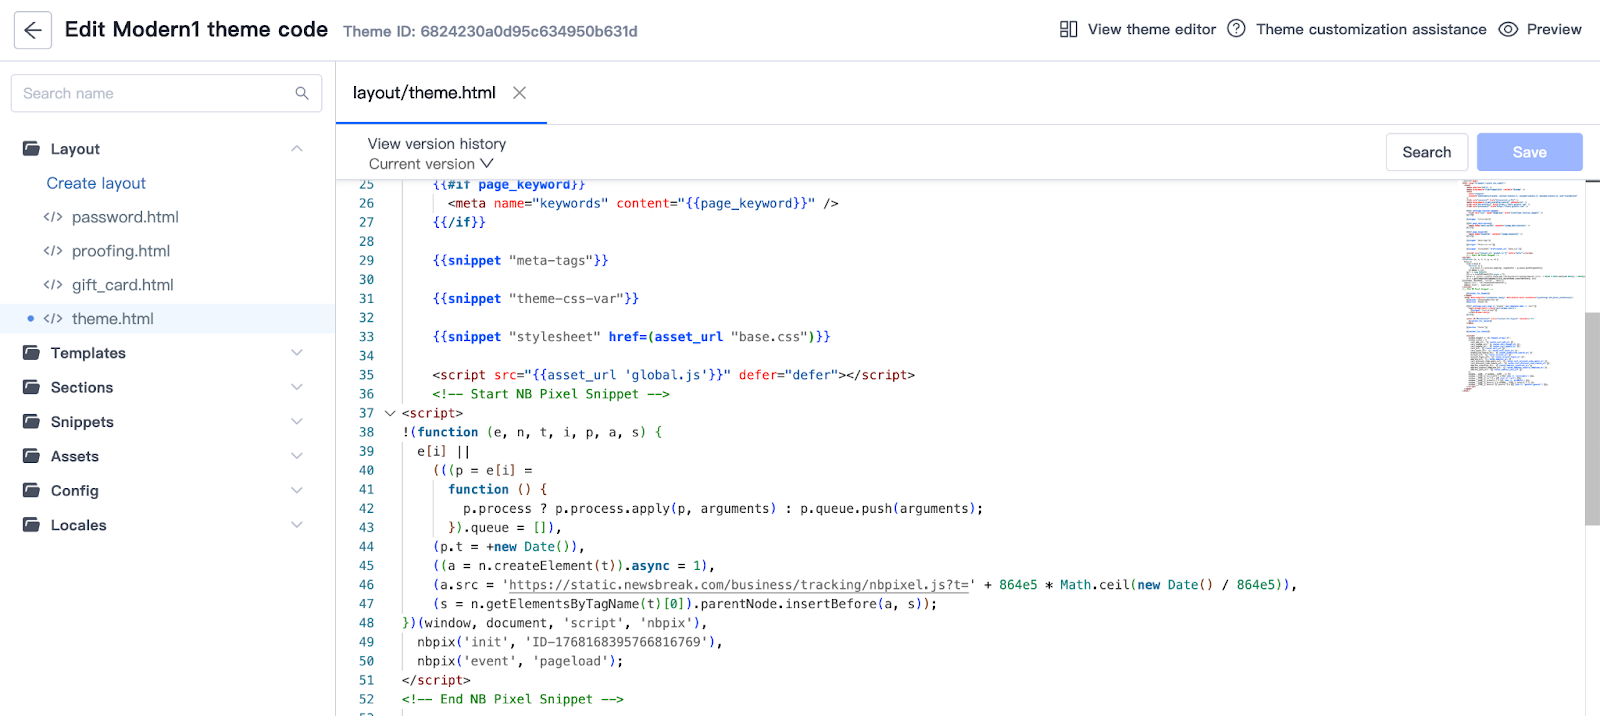Click the "theme-css-var" snippet line
Image resolution: width=1600 pixels, height=716 pixels.
pyautogui.click(x=536, y=299)
